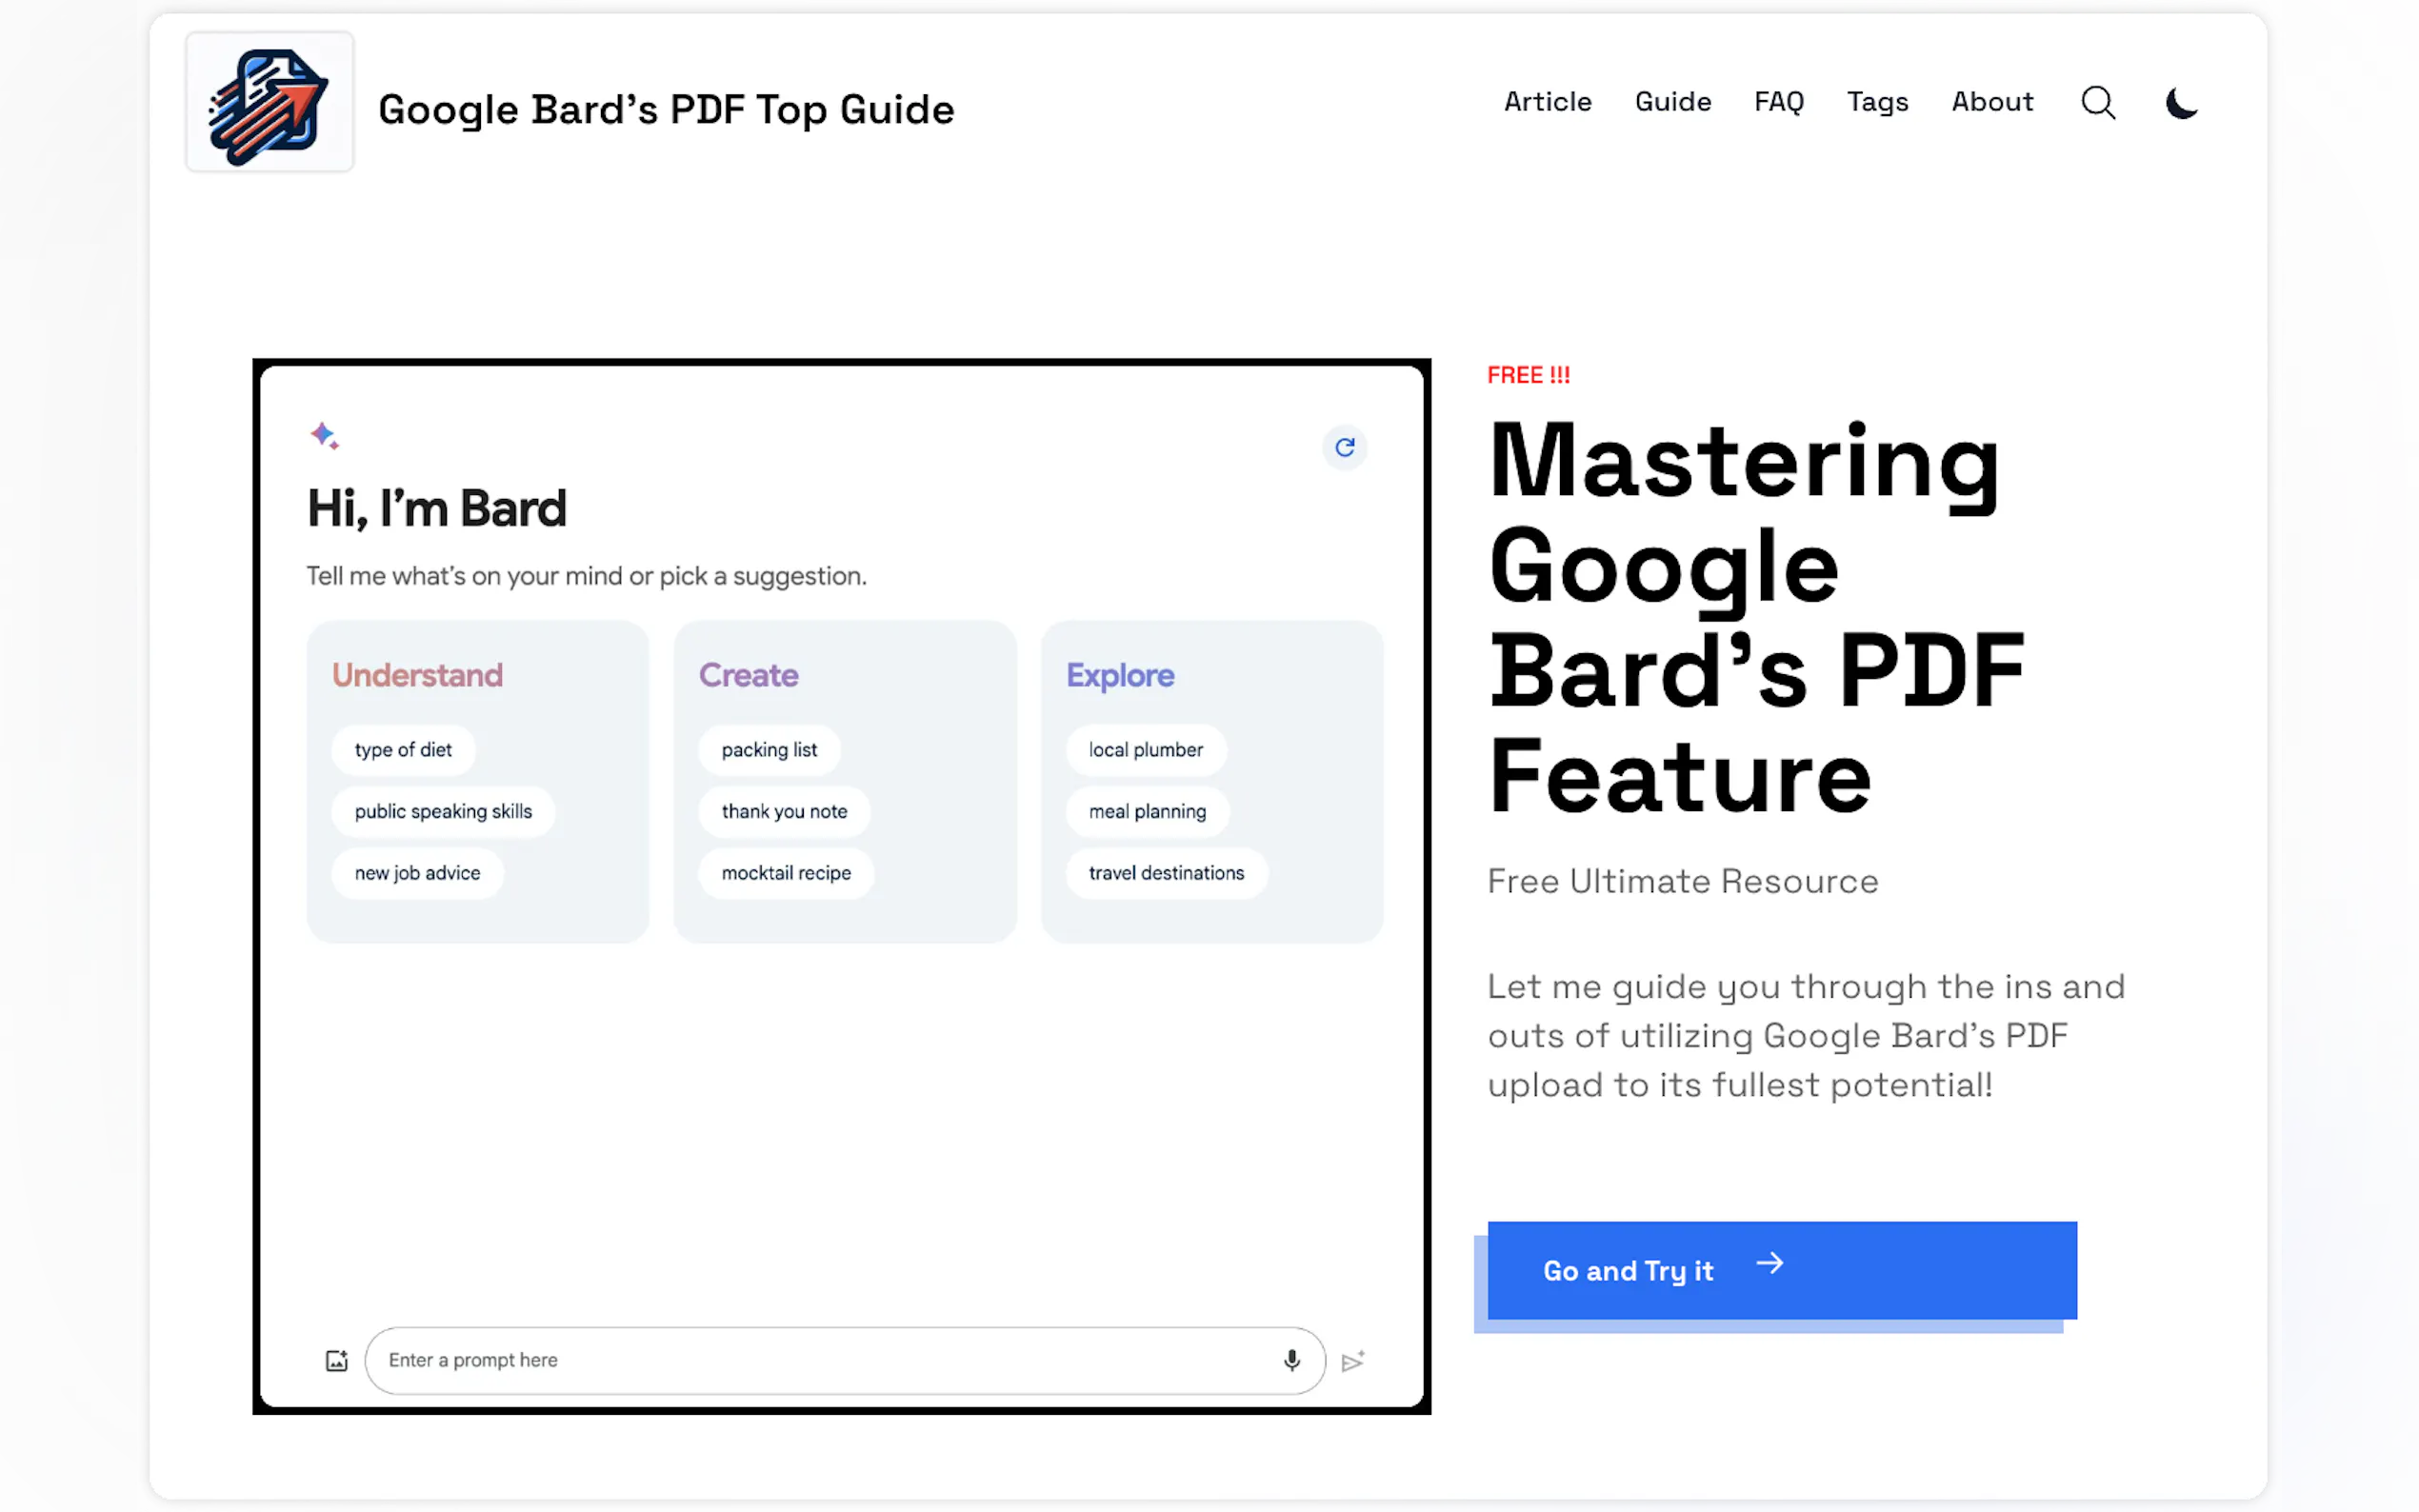Viewport: 2419px width, 1512px height.
Task: Select the type of diet suggestion
Action: (403, 749)
